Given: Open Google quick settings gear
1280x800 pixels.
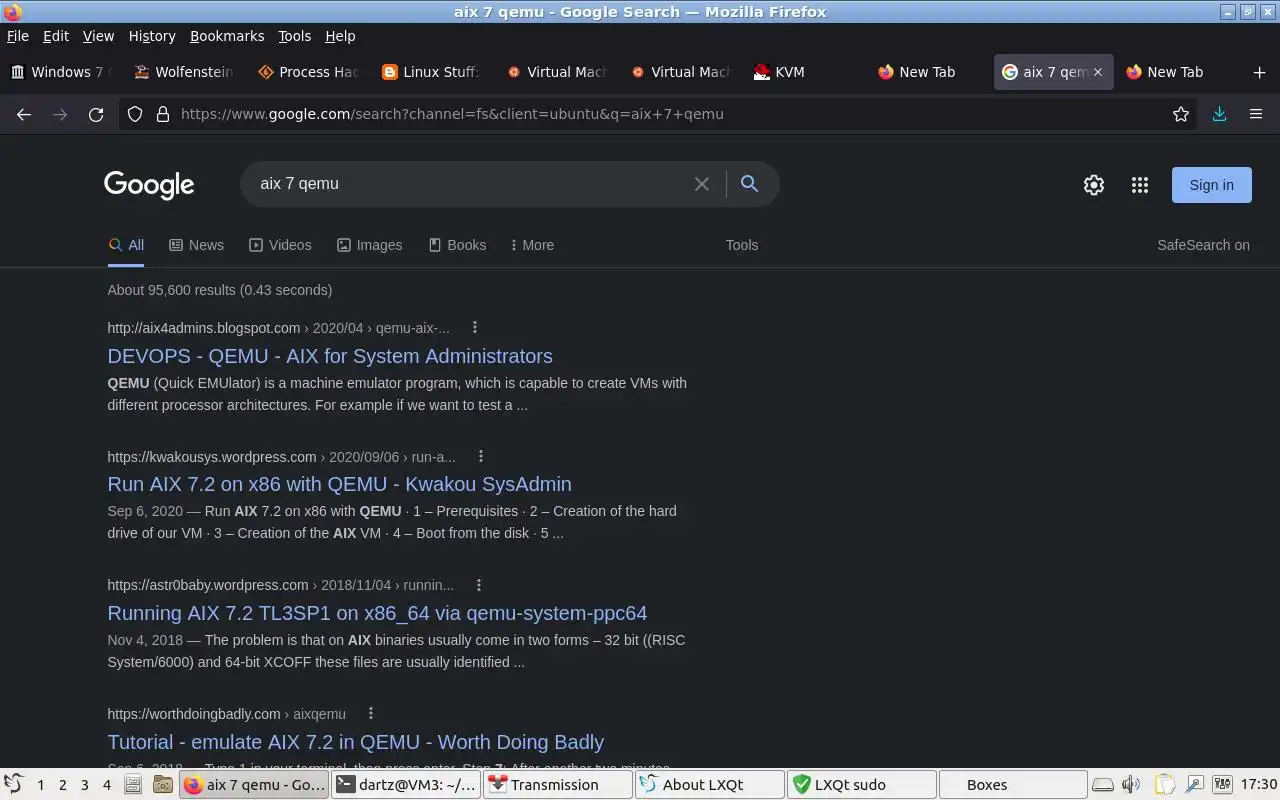Looking at the screenshot, I should click(1094, 185).
